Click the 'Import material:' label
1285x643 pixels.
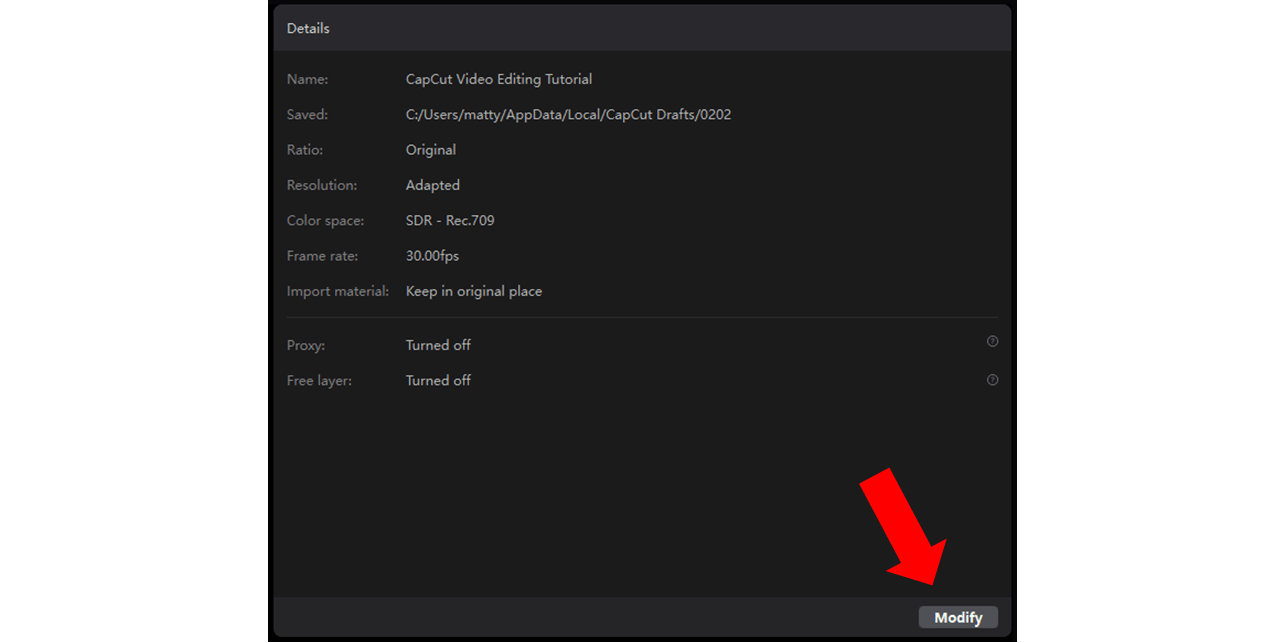click(338, 292)
